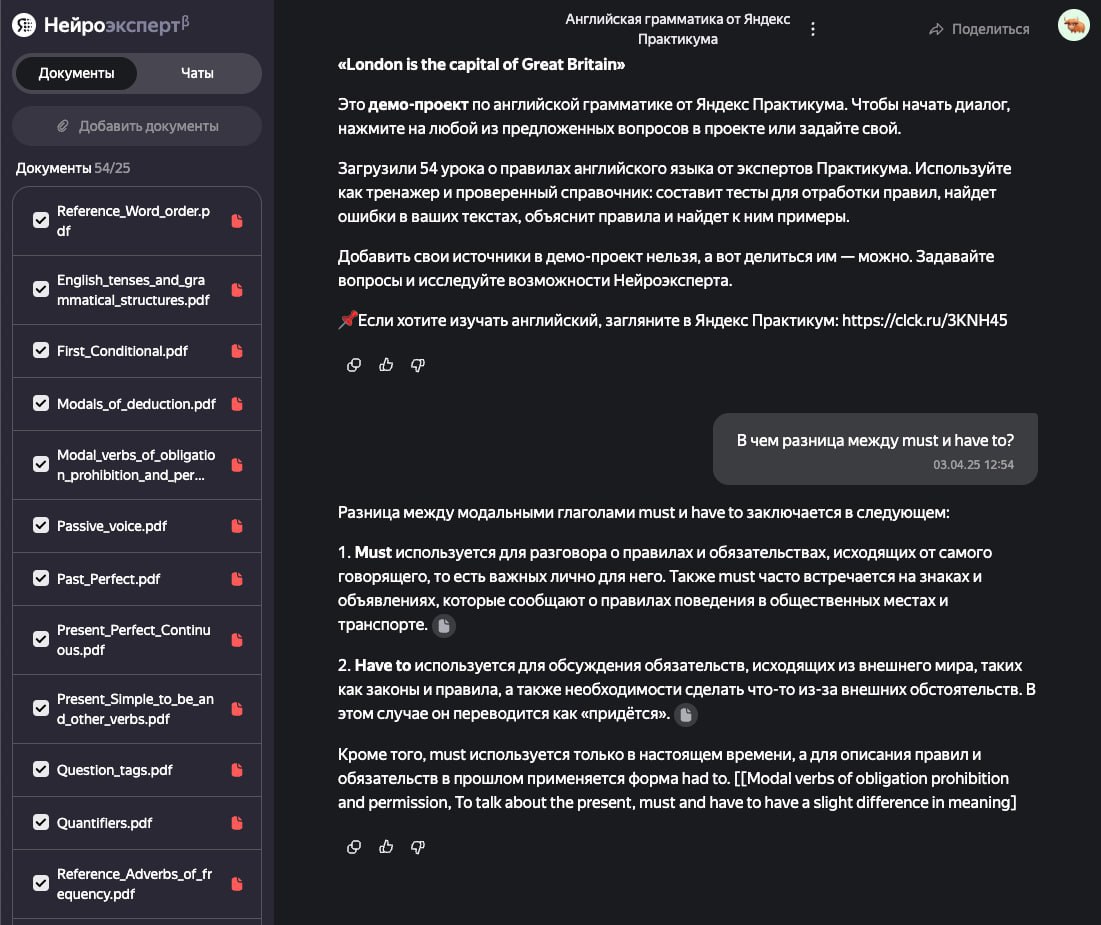Click PDF icon for Past_Perfect.pdf

click(237, 579)
